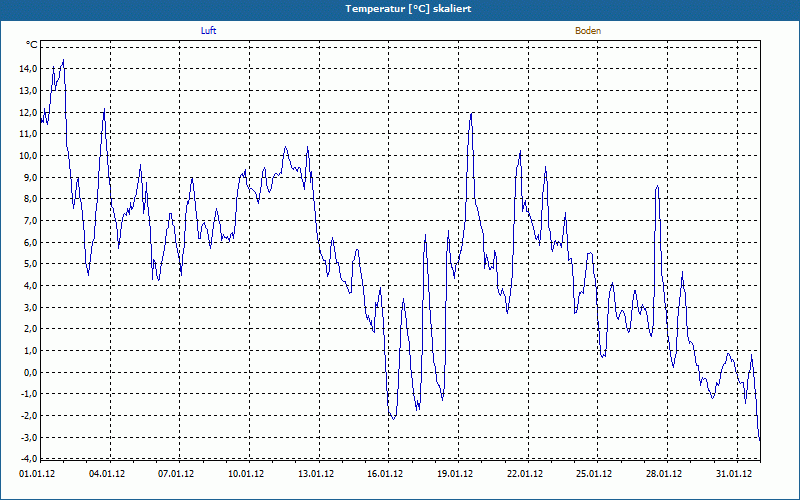Click the 11,0 y-axis value
This screenshot has width=800, height=500.
(x=28, y=134)
